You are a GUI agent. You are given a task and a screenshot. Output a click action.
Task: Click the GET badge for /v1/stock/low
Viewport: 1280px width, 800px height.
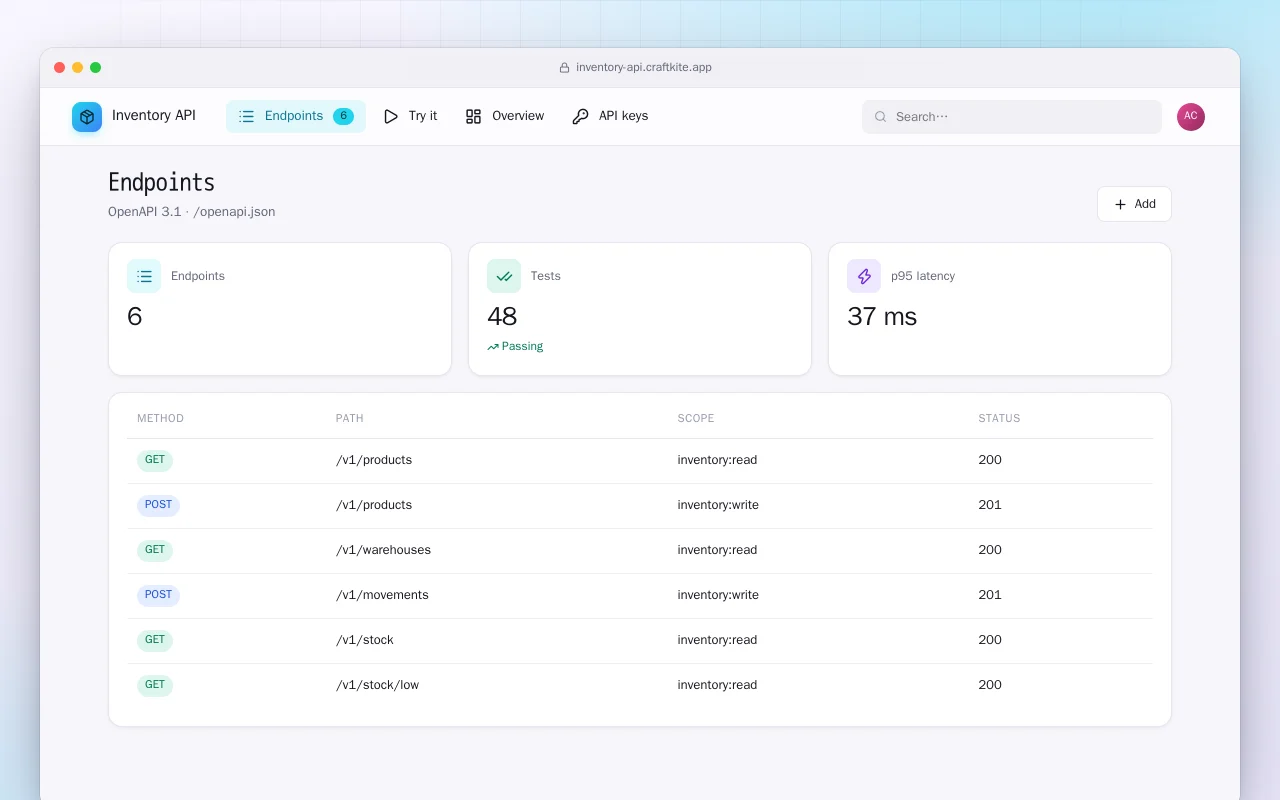point(155,685)
